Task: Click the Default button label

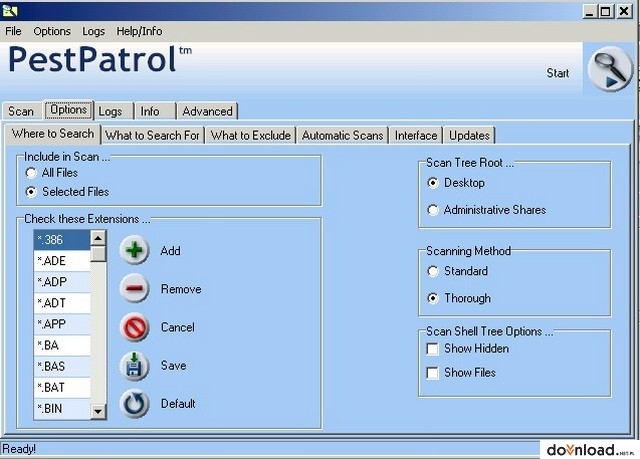Action: point(178,404)
